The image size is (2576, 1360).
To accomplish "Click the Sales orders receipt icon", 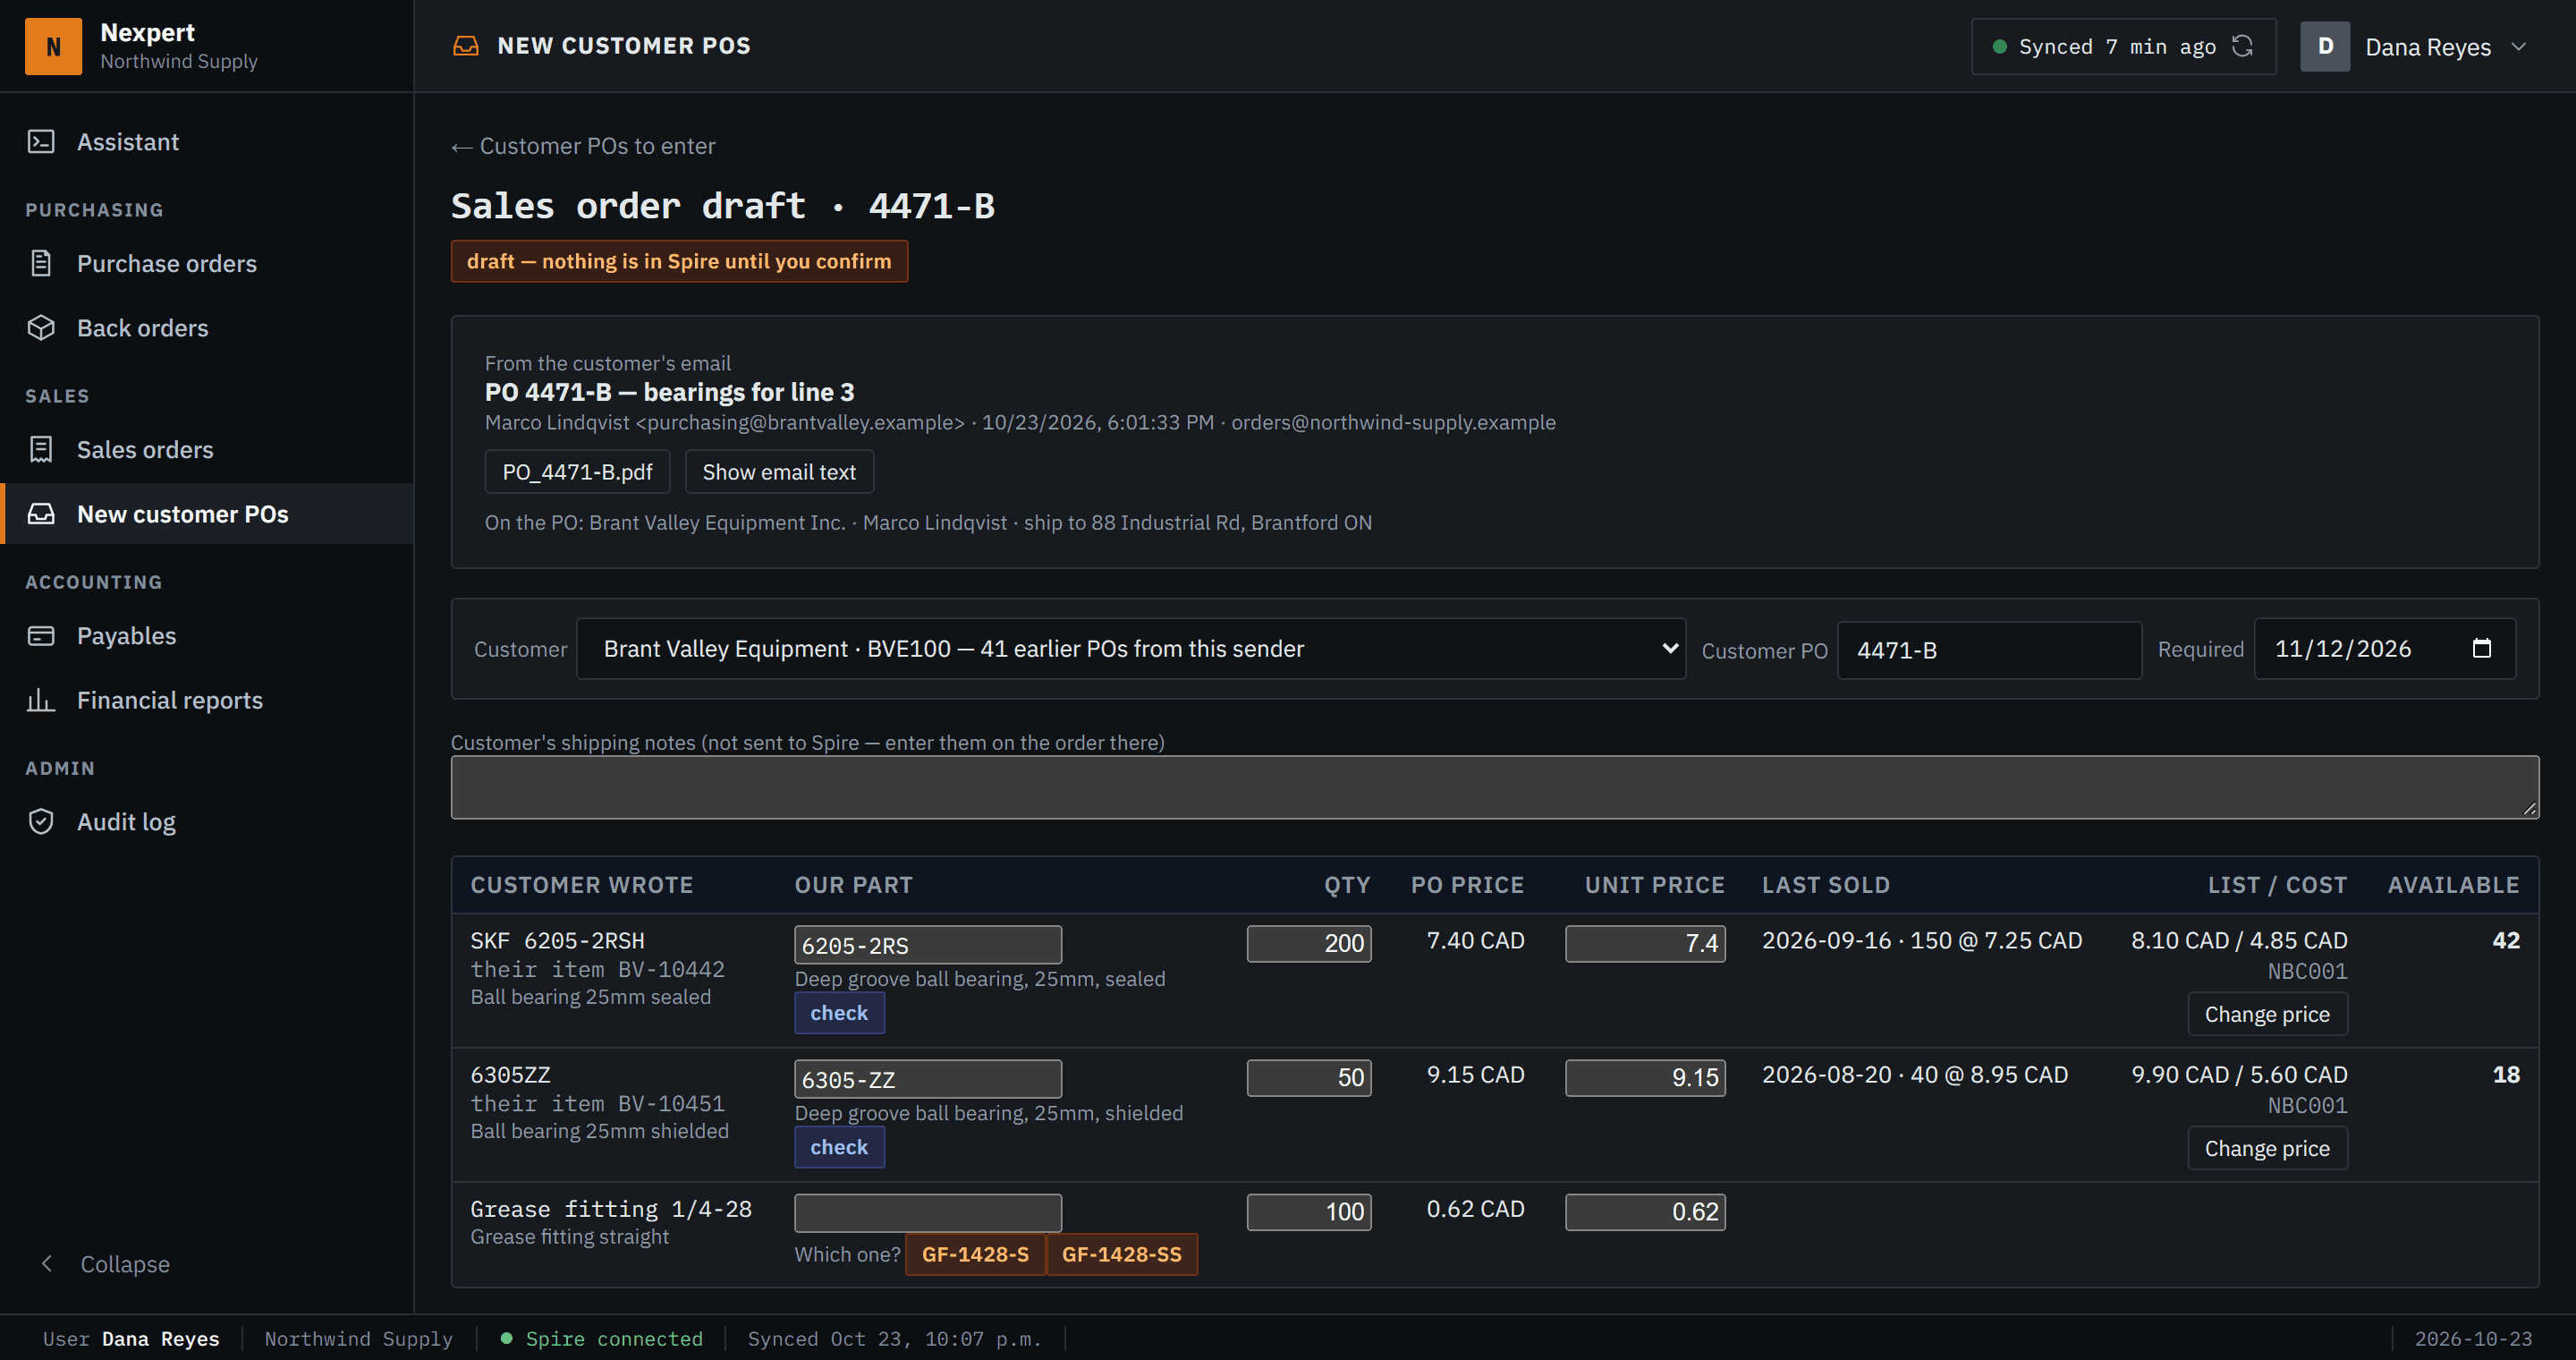I will click(41, 449).
